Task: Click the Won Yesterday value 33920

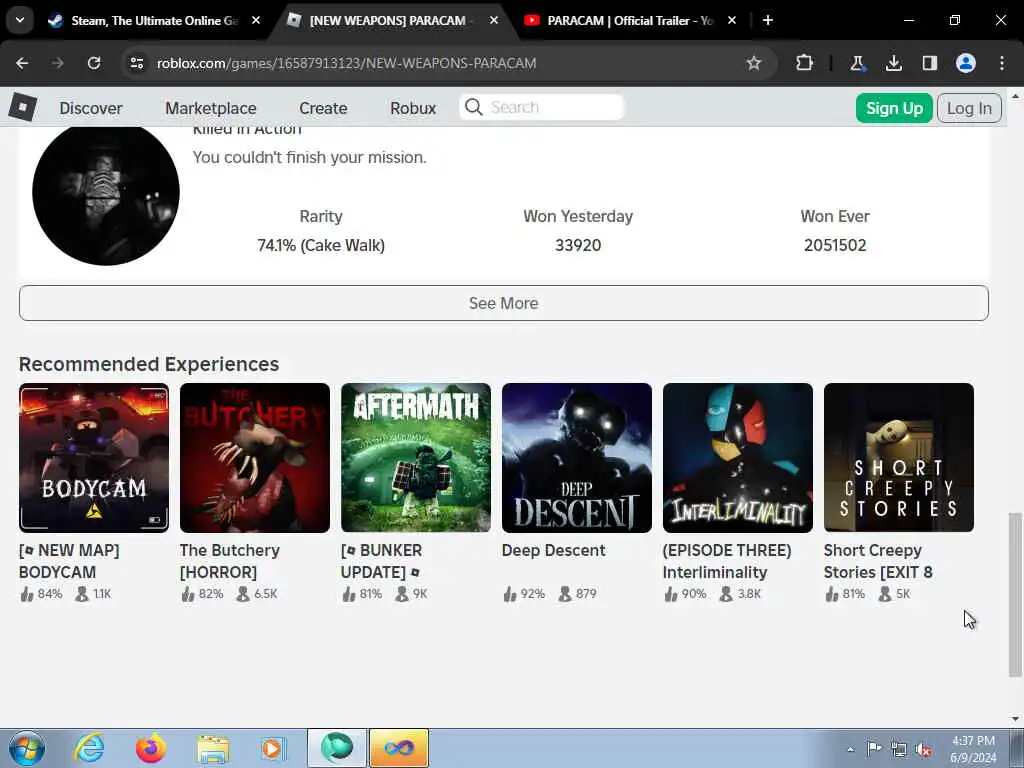Action: (x=578, y=246)
